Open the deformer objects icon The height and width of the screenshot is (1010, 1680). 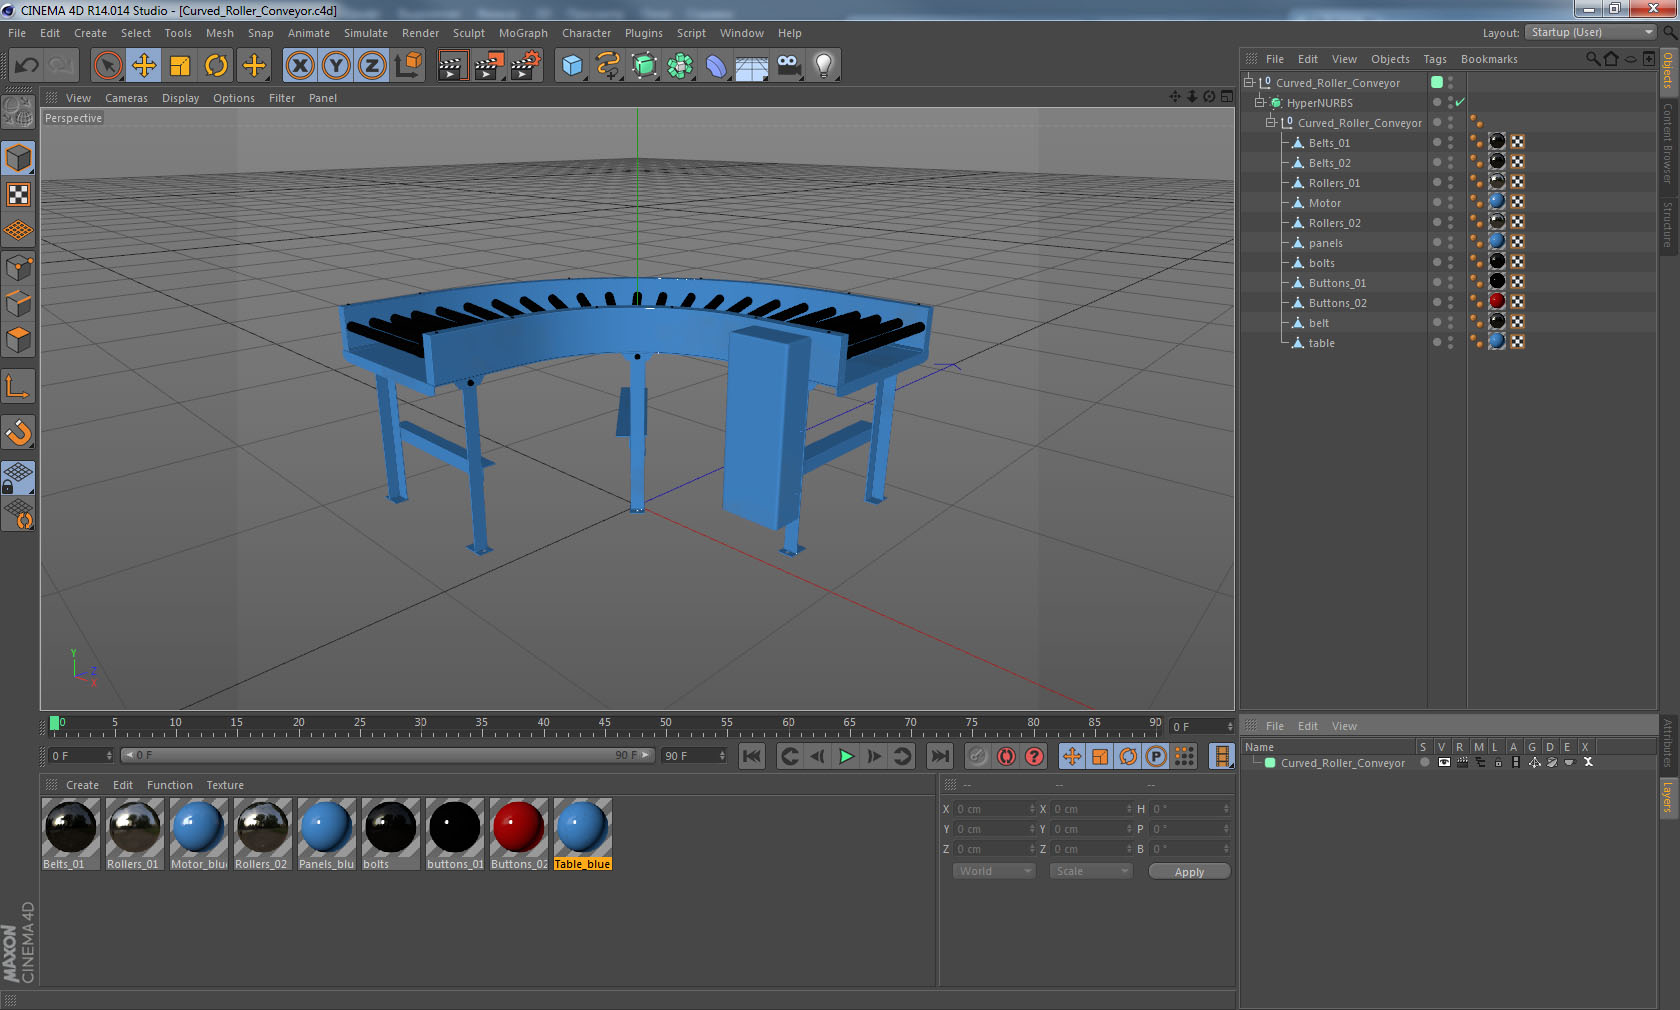pyautogui.click(x=716, y=66)
